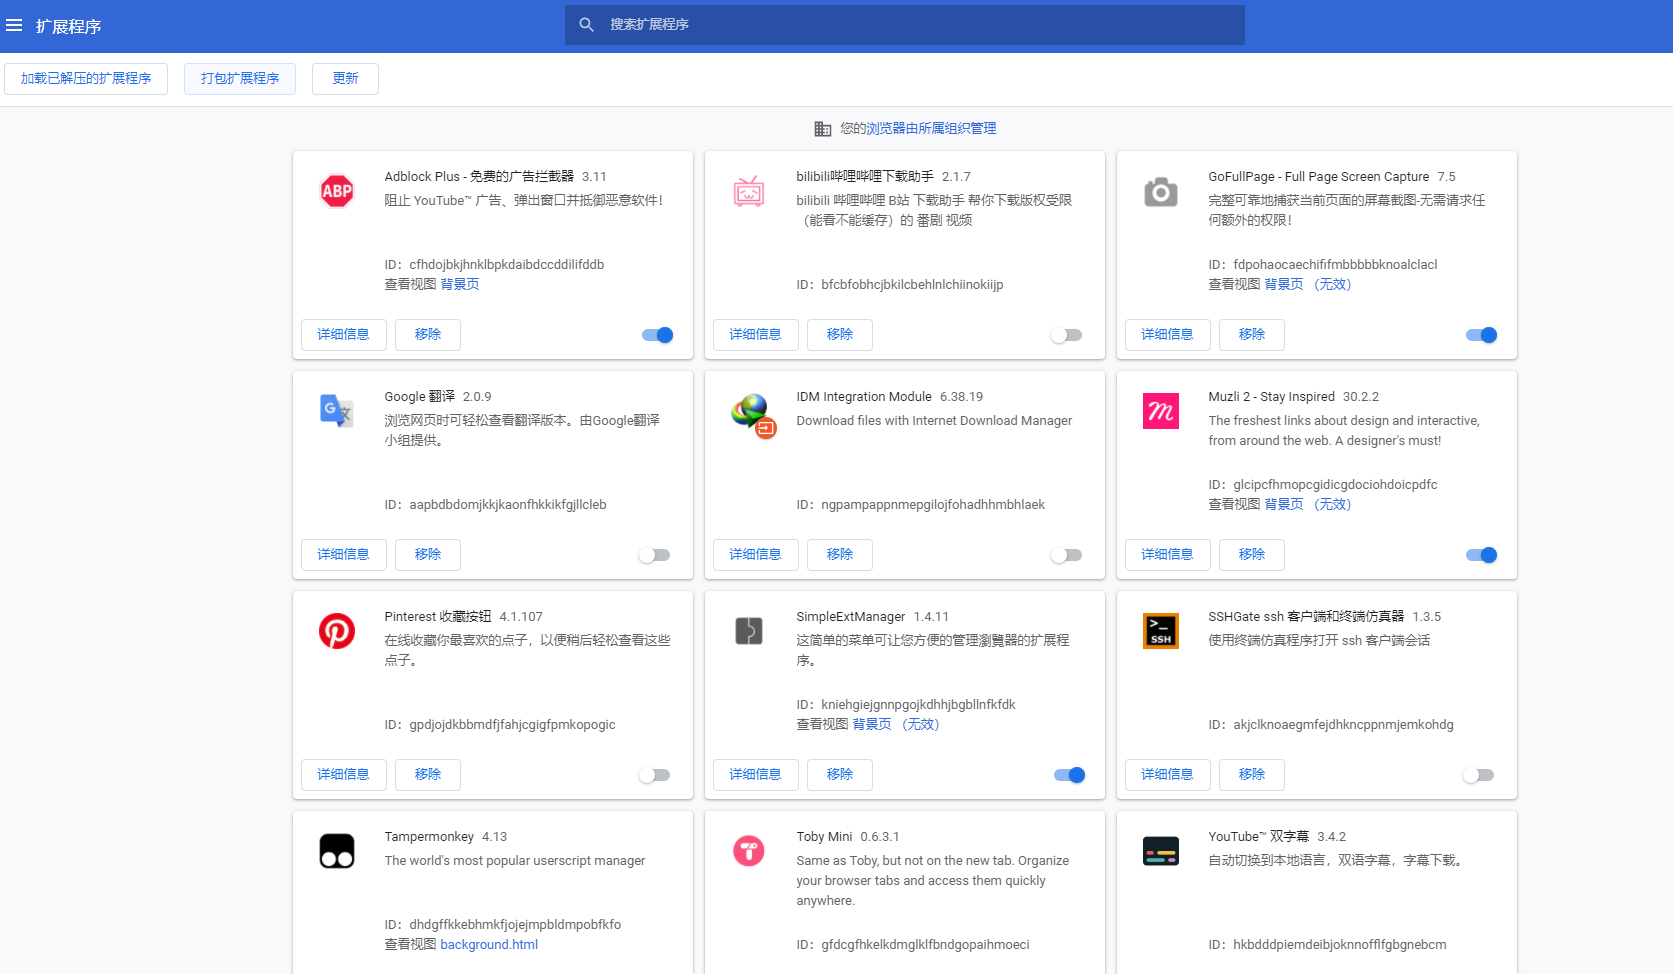1673x974 pixels.
Task: Enable the Pinterest save button toggle
Action: tap(654, 775)
